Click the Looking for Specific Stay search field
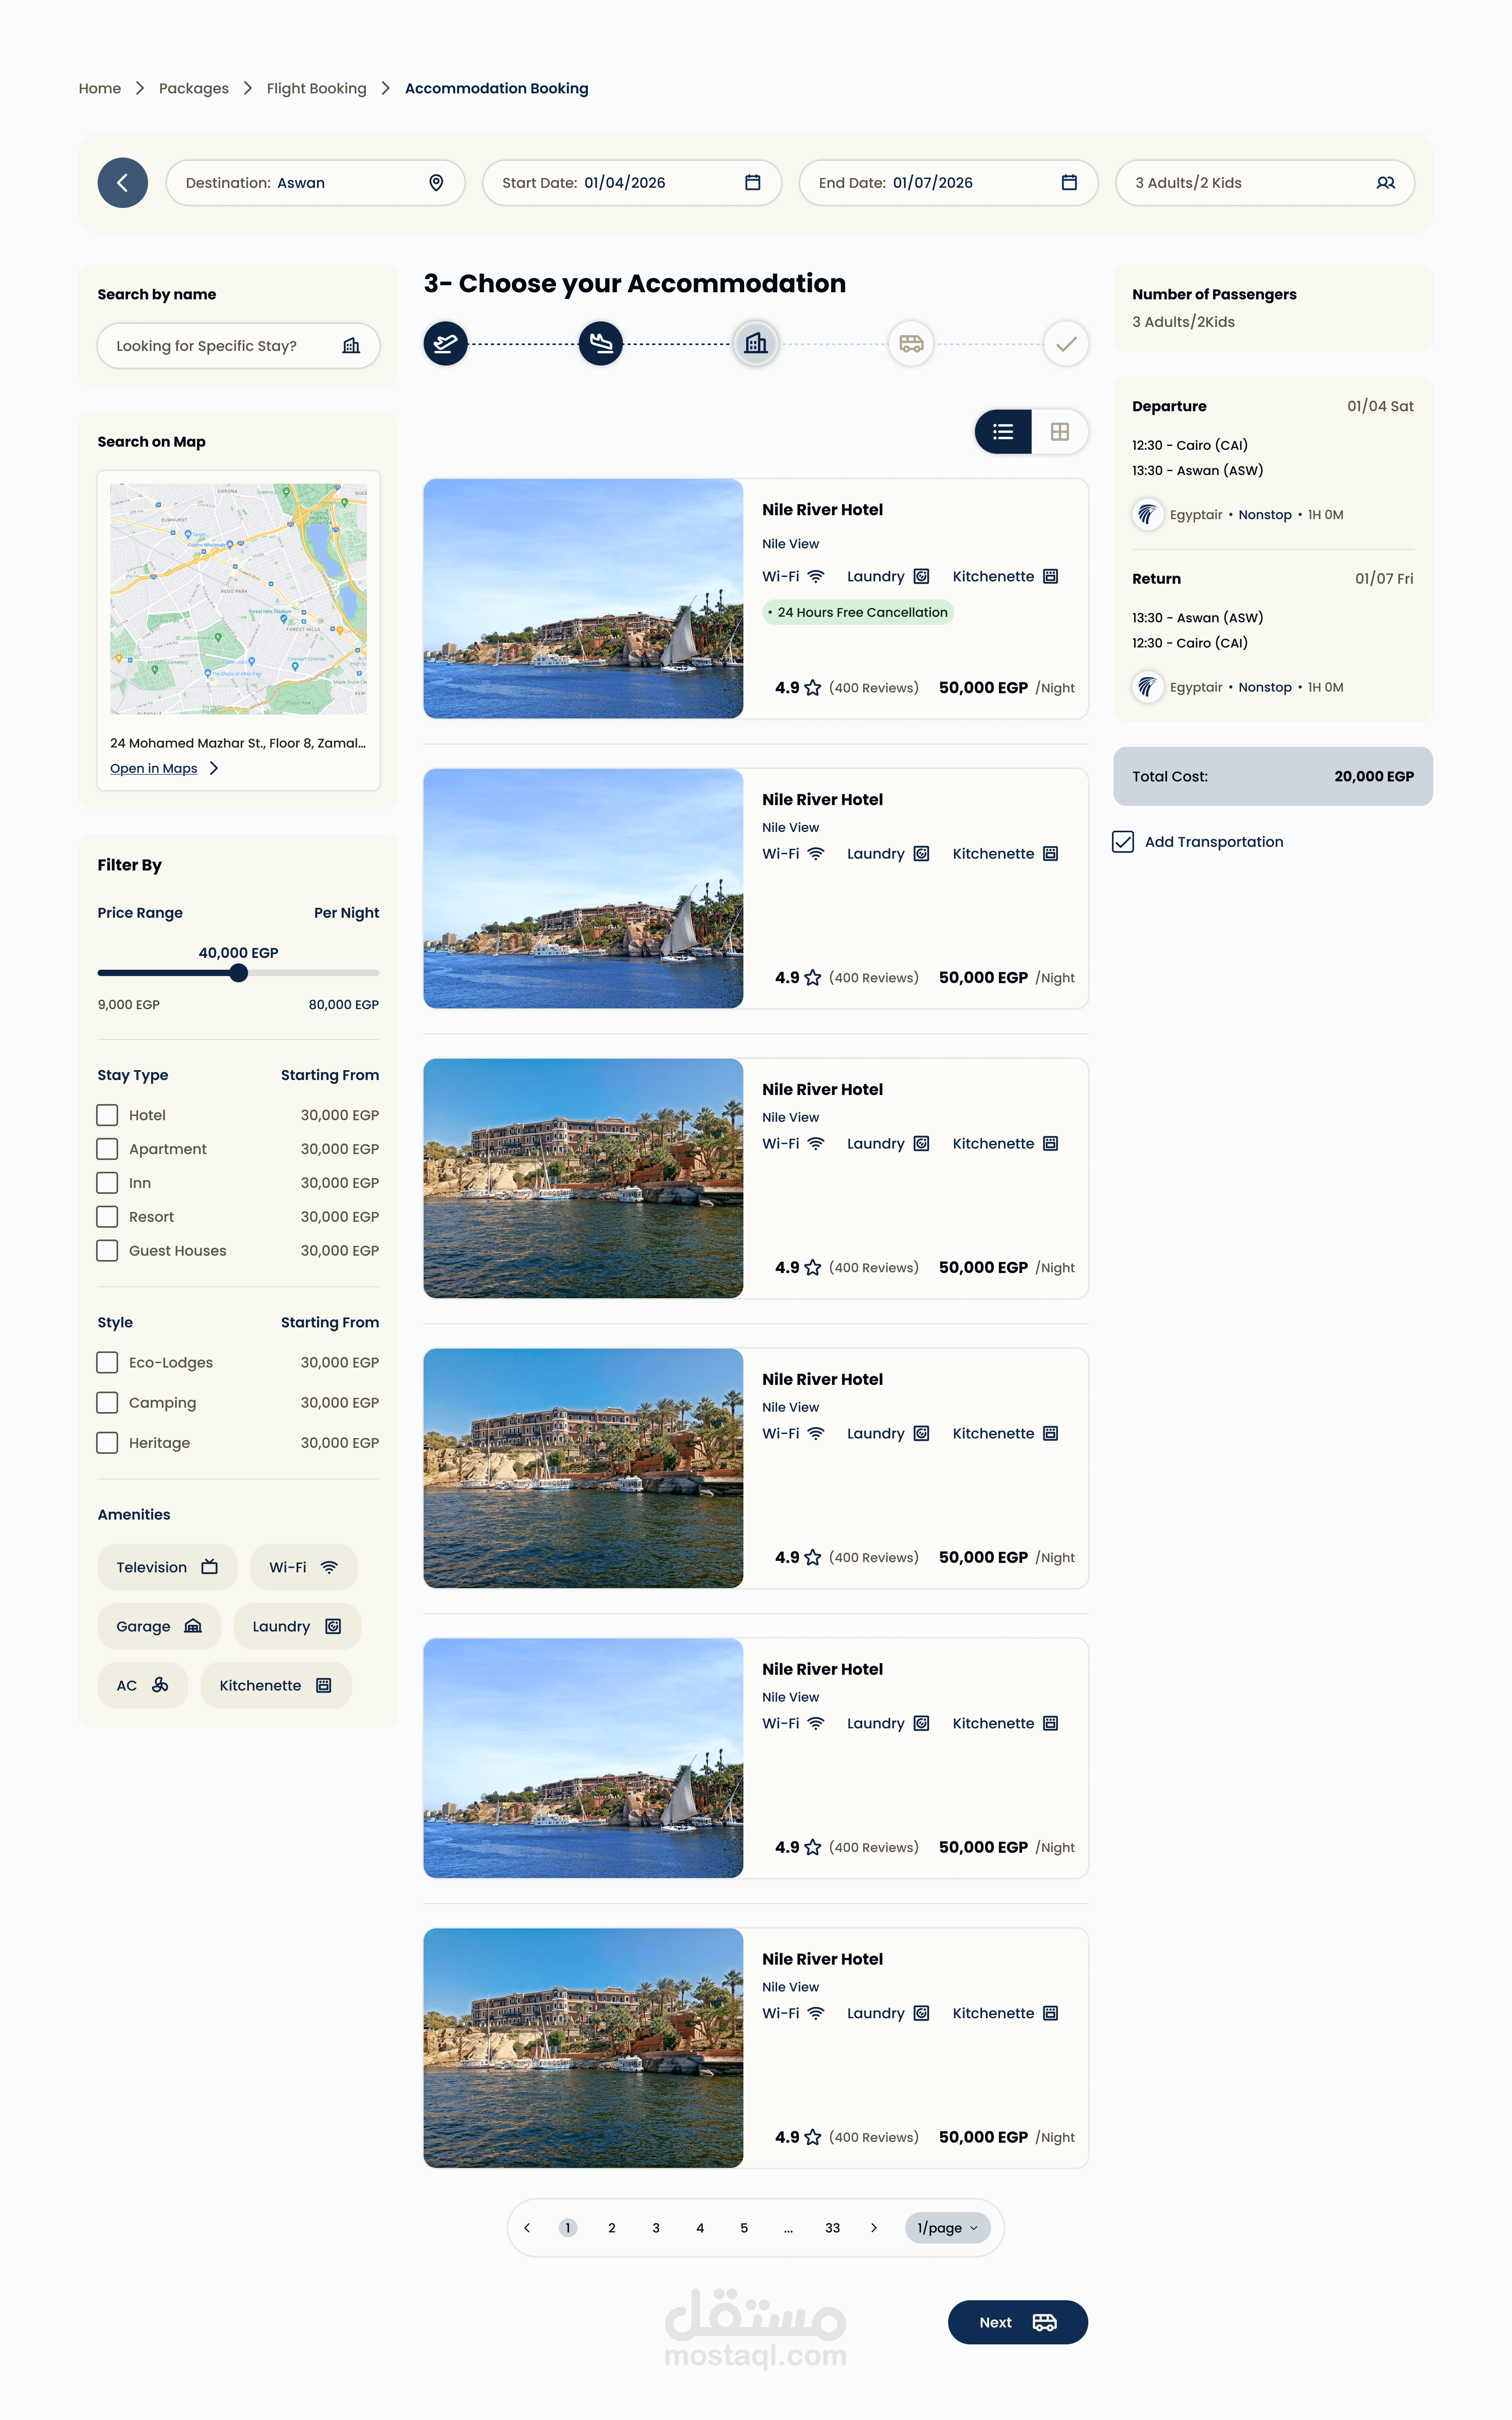This screenshot has width=1512, height=2420. (x=220, y=346)
